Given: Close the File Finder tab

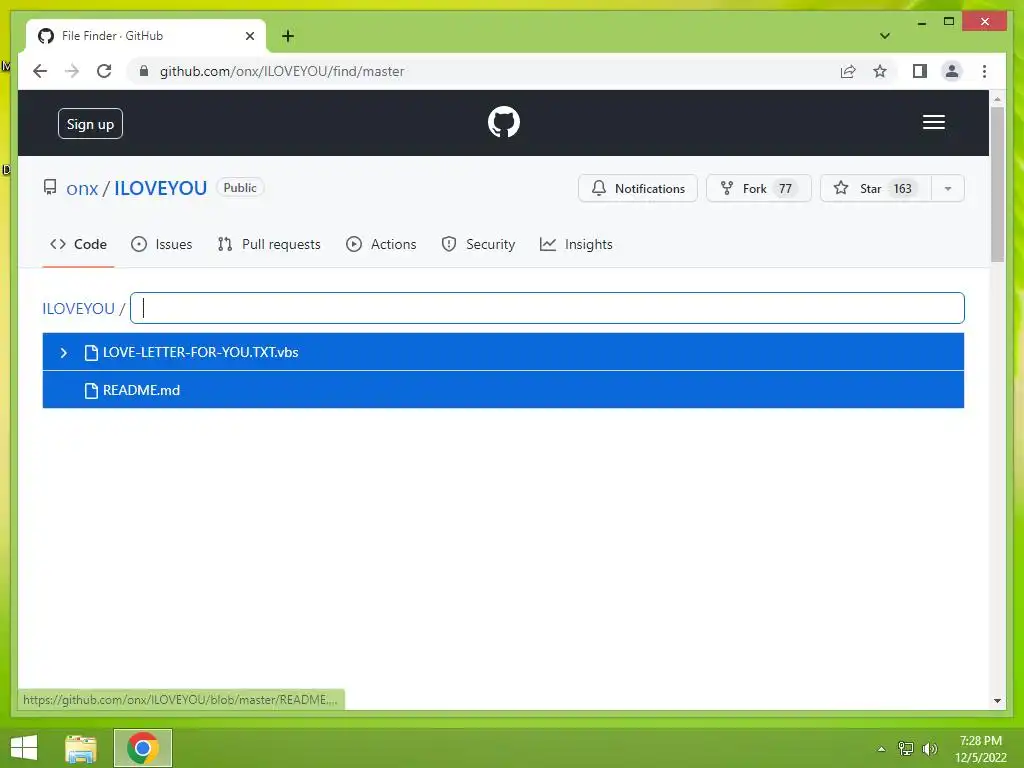Looking at the screenshot, I should [249, 36].
